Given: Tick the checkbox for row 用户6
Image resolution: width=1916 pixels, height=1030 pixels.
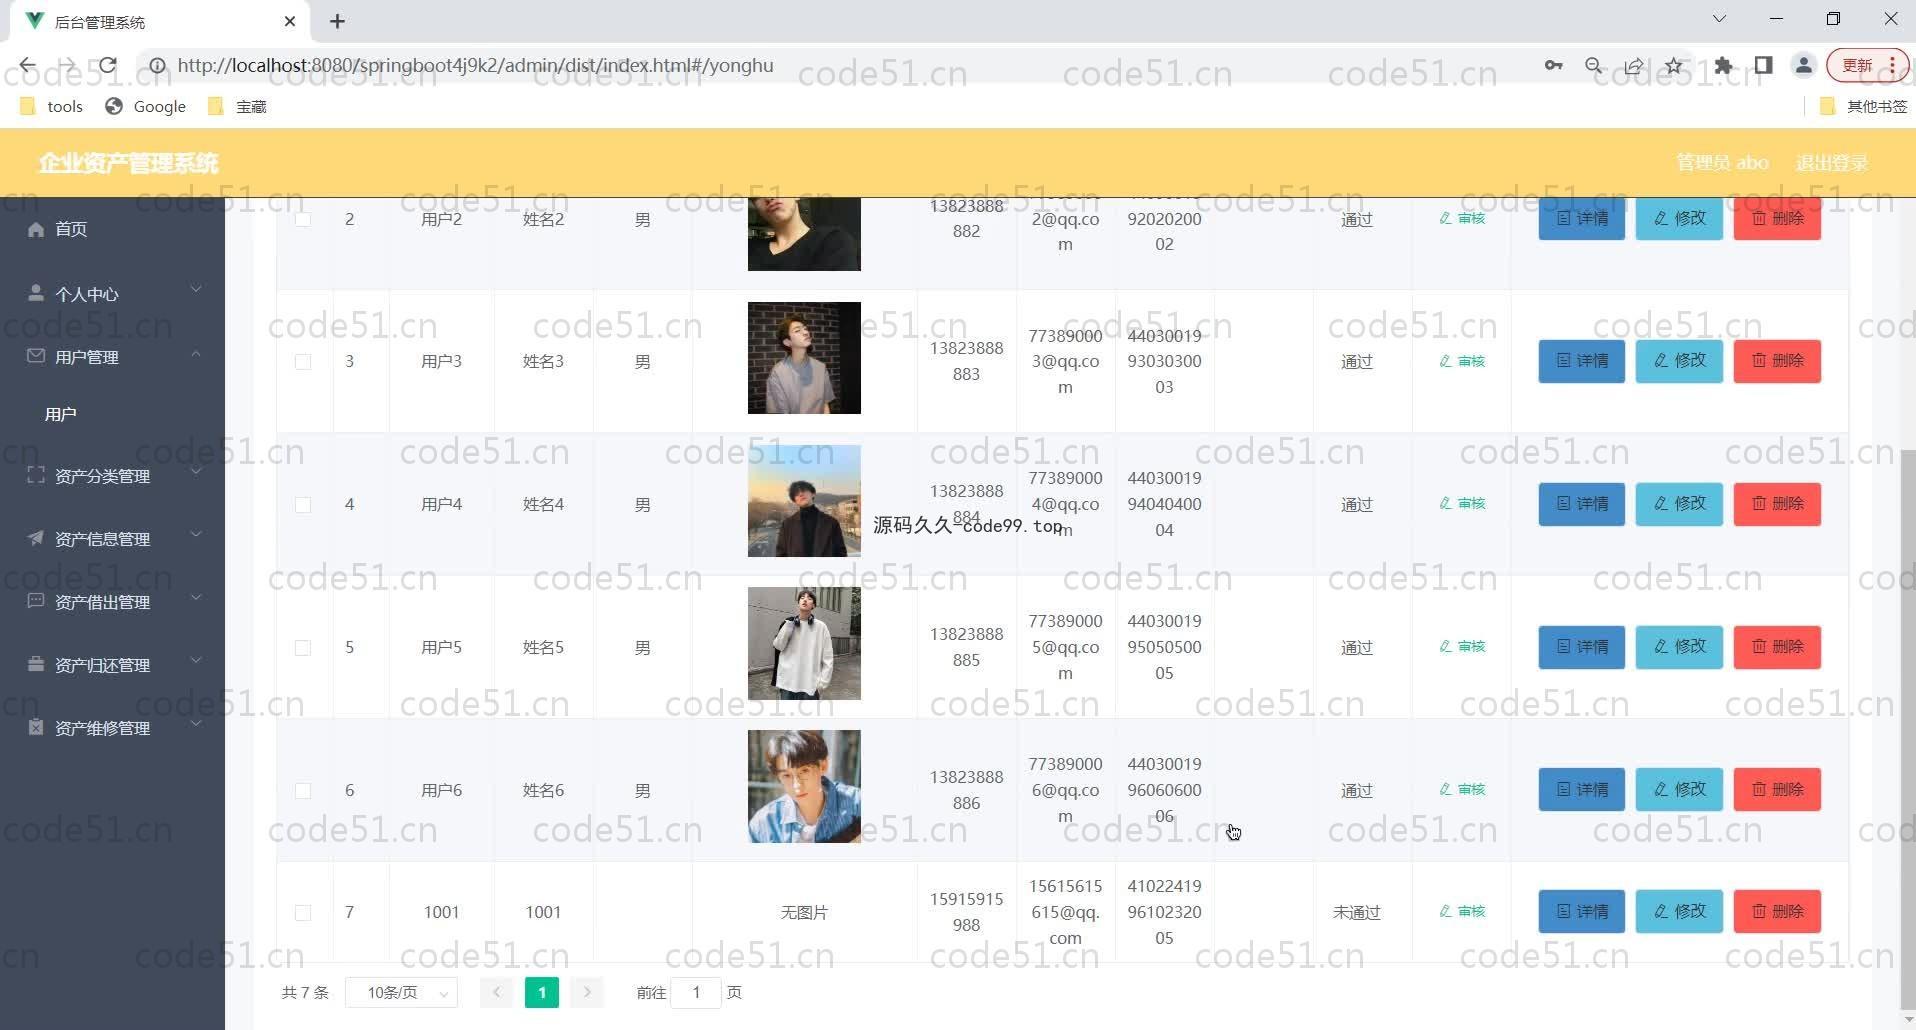Looking at the screenshot, I should (x=303, y=791).
